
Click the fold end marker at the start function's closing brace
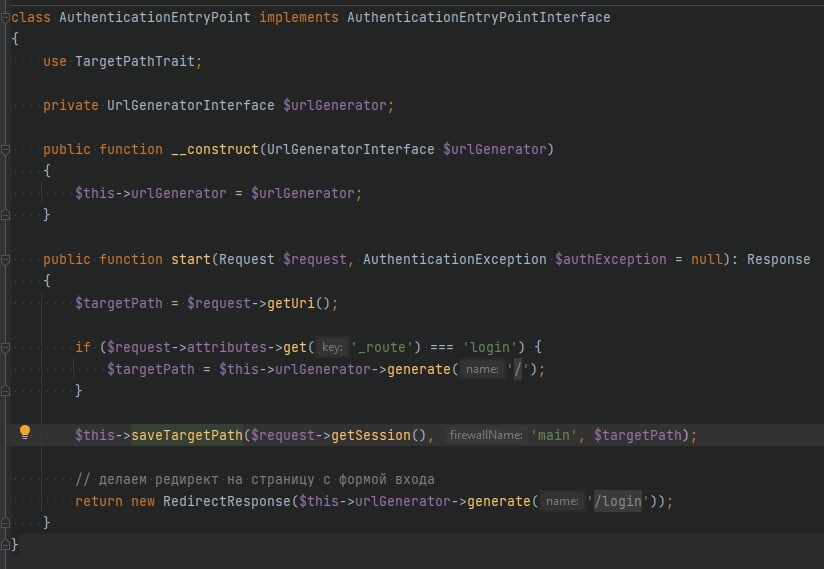pos(5,523)
